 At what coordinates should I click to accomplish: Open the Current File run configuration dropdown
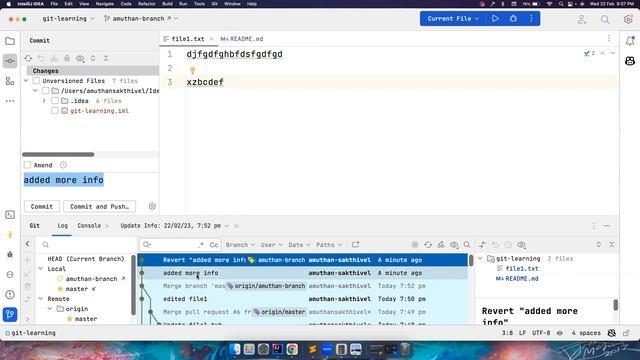[453, 19]
